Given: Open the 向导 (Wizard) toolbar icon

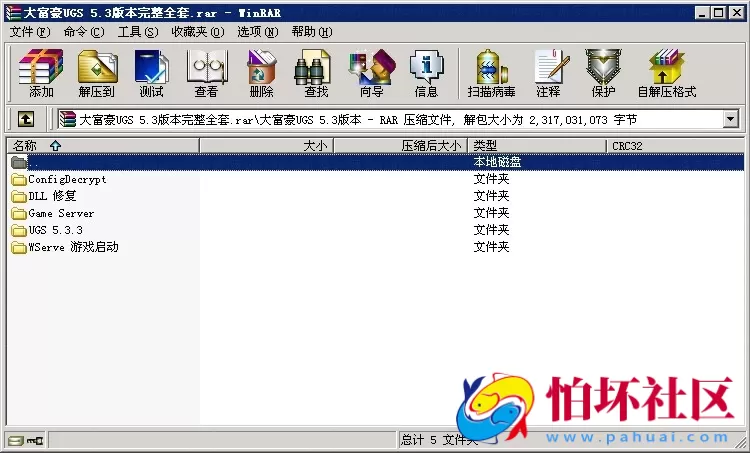Looking at the screenshot, I should coord(372,73).
